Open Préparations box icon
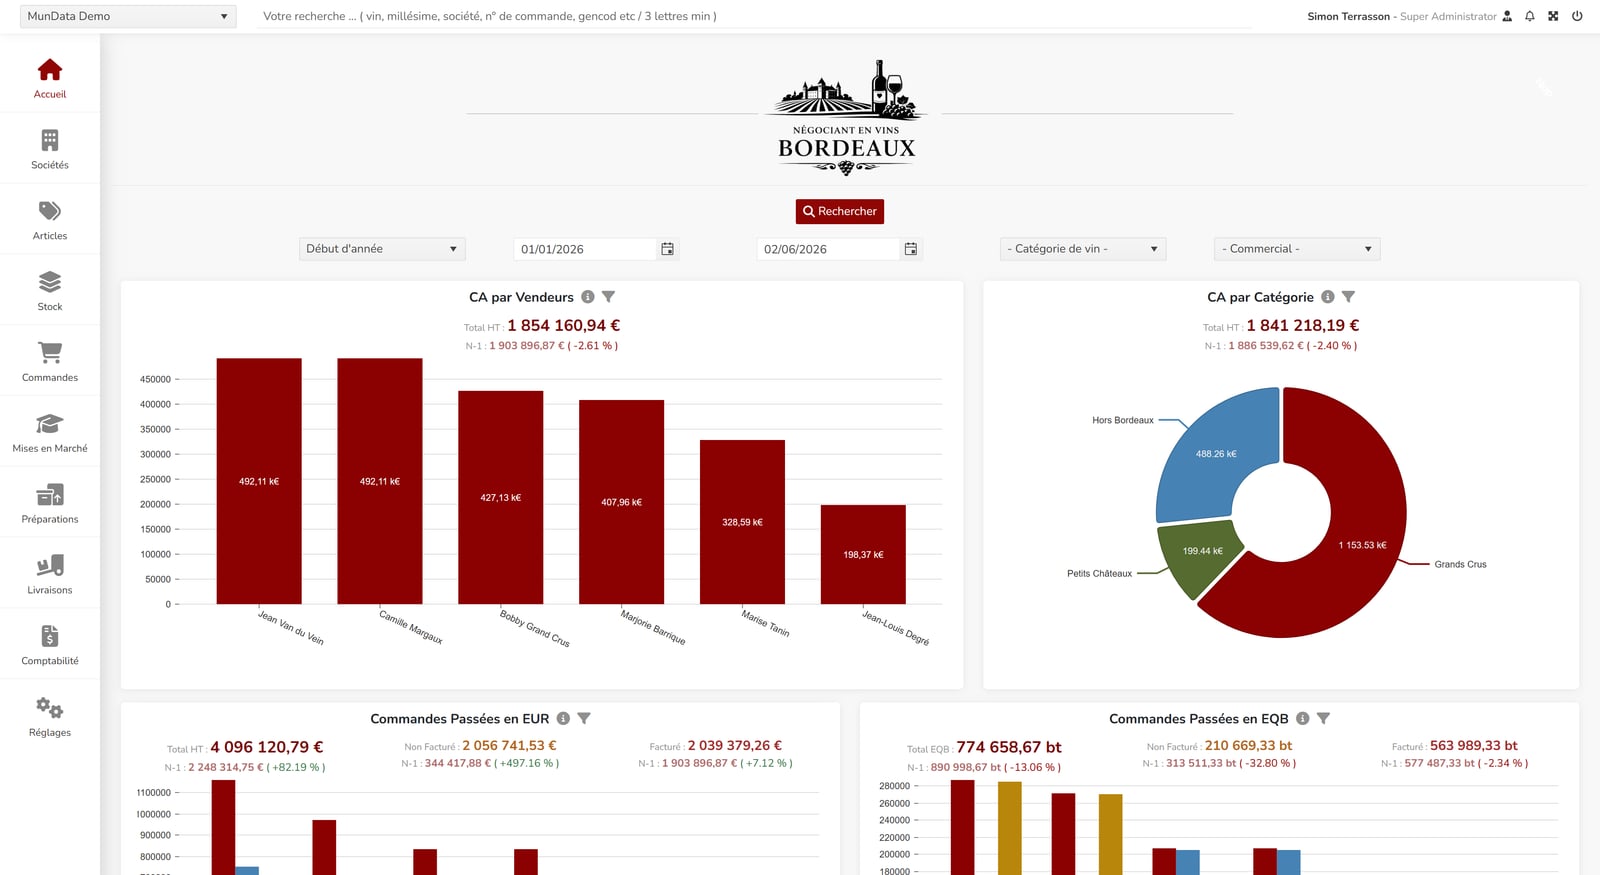Image resolution: width=1600 pixels, height=875 pixels. tap(50, 495)
